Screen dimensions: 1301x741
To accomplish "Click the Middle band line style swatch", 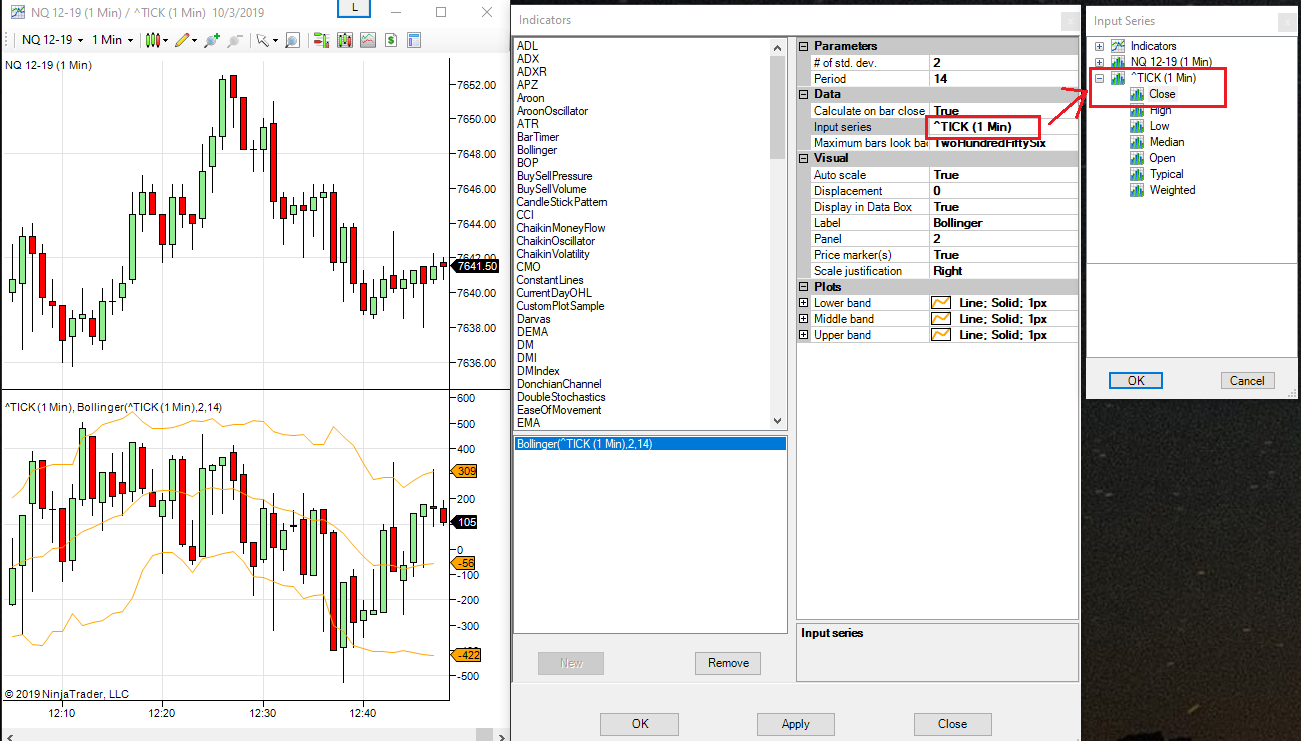I will click(941, 319).
